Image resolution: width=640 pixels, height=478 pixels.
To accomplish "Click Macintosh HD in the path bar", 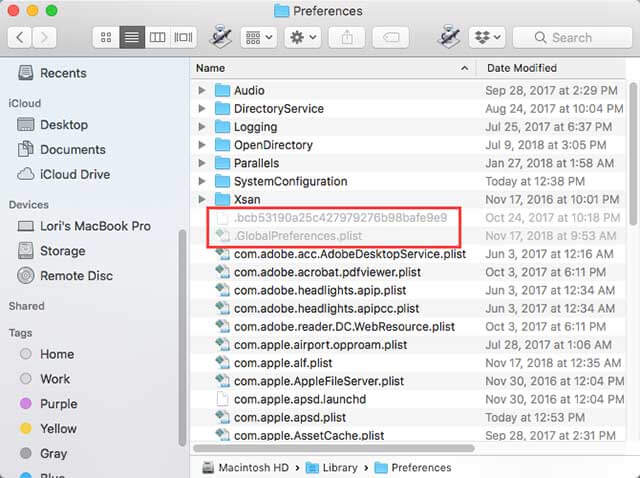I will [245, 467].
